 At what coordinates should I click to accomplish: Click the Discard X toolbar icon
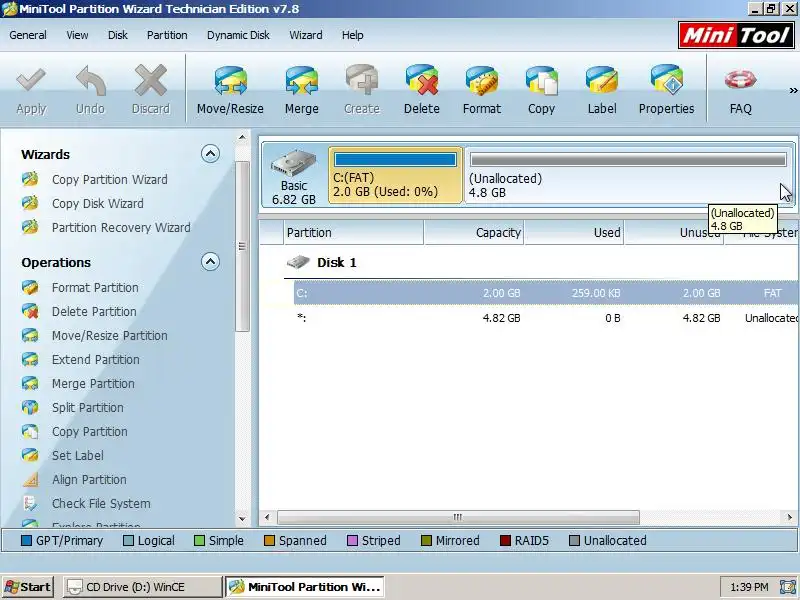[x=151, y=81]
